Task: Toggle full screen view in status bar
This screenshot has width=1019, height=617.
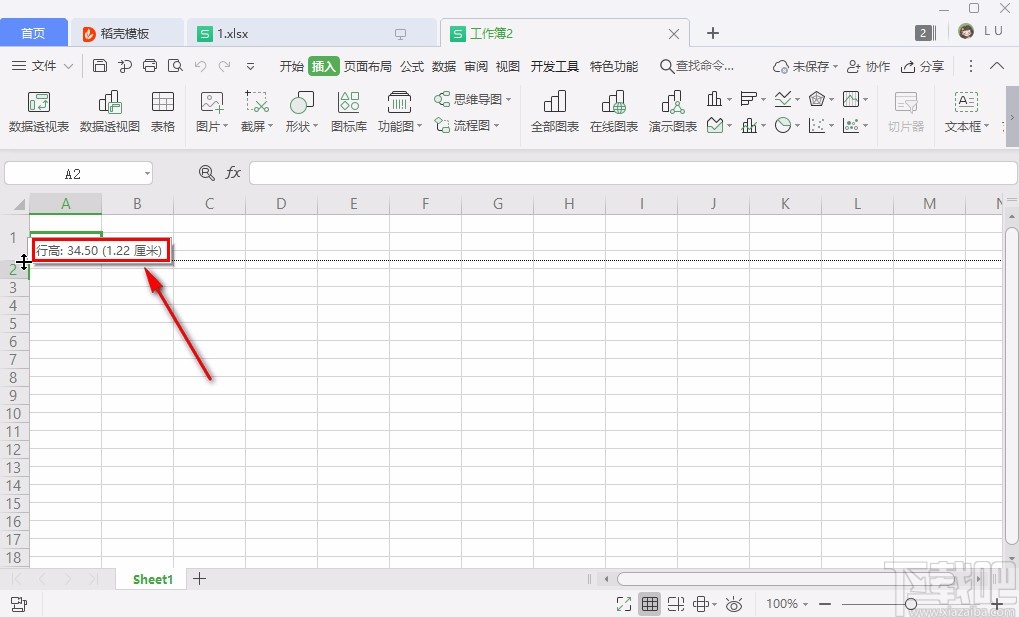Action: coord(623,604)
